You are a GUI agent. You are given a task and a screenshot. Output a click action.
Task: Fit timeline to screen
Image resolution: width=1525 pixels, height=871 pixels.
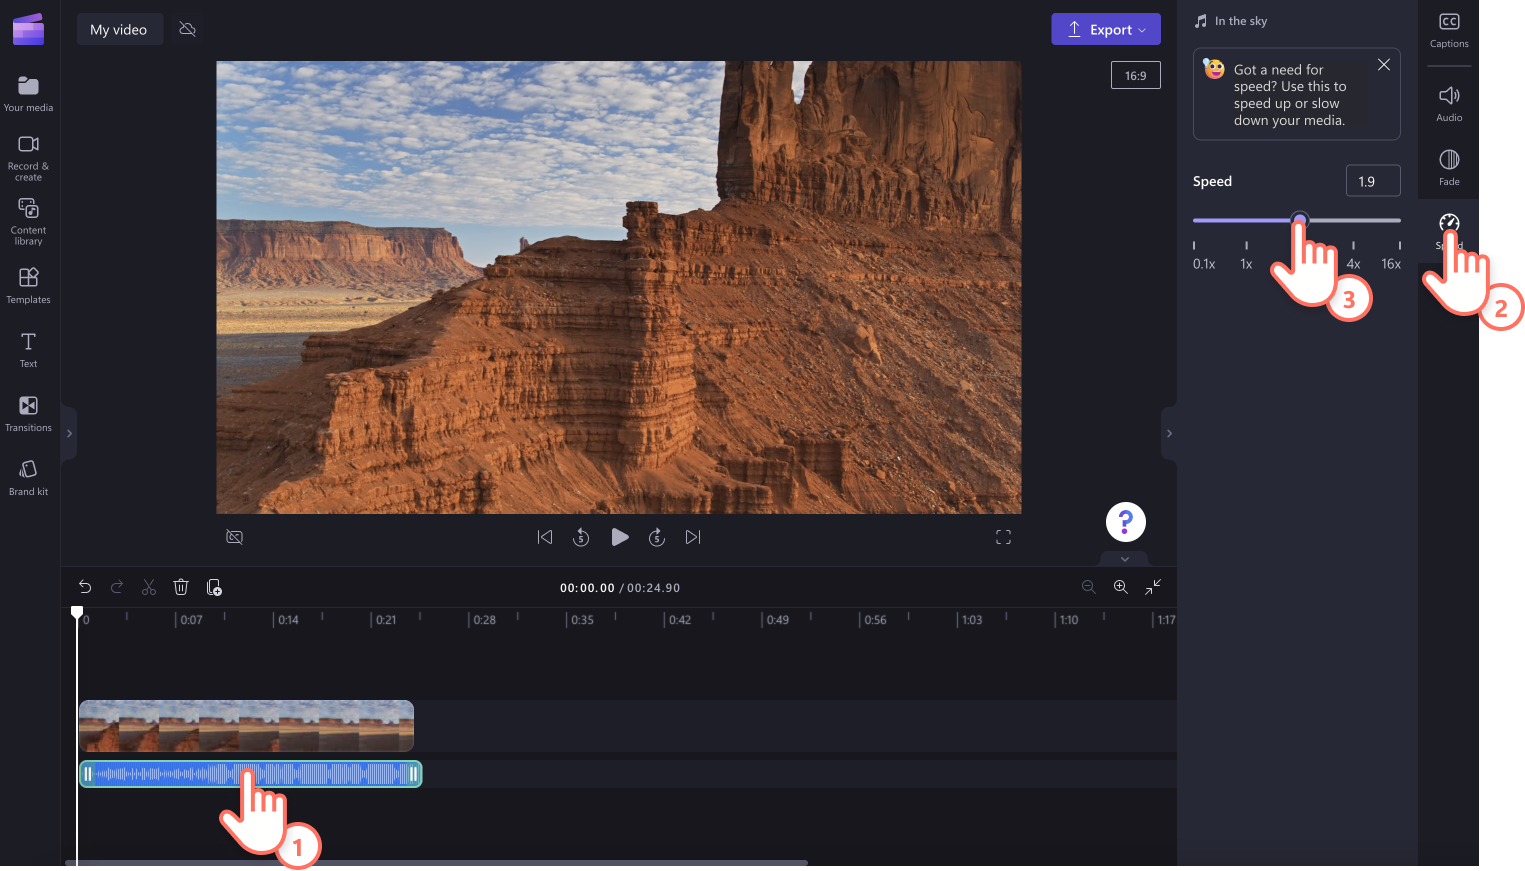pos(1153,587)
